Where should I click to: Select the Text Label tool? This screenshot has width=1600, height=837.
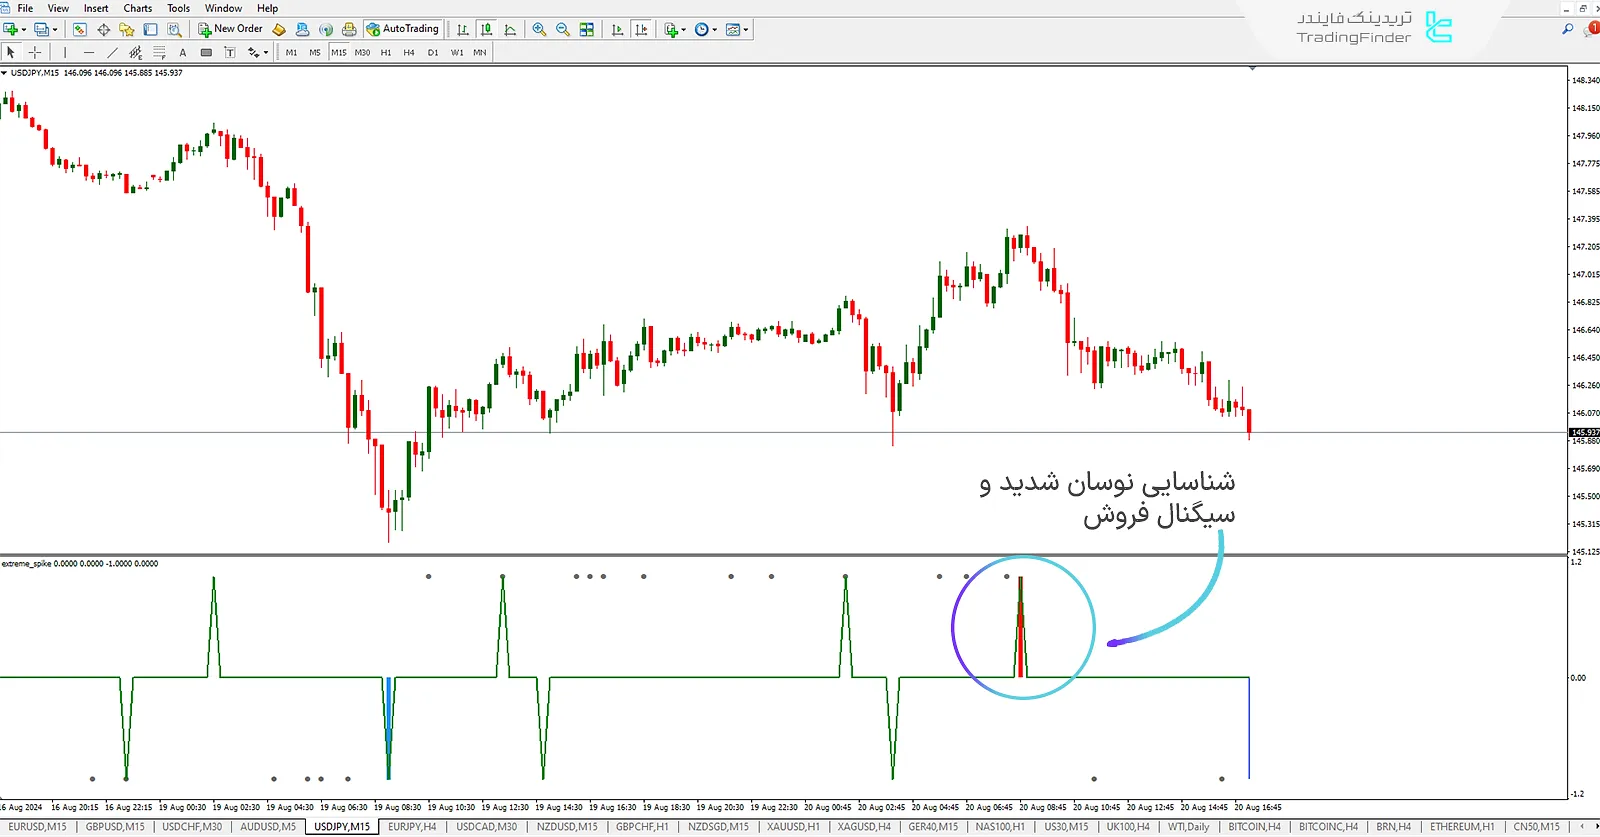point(229,52)
